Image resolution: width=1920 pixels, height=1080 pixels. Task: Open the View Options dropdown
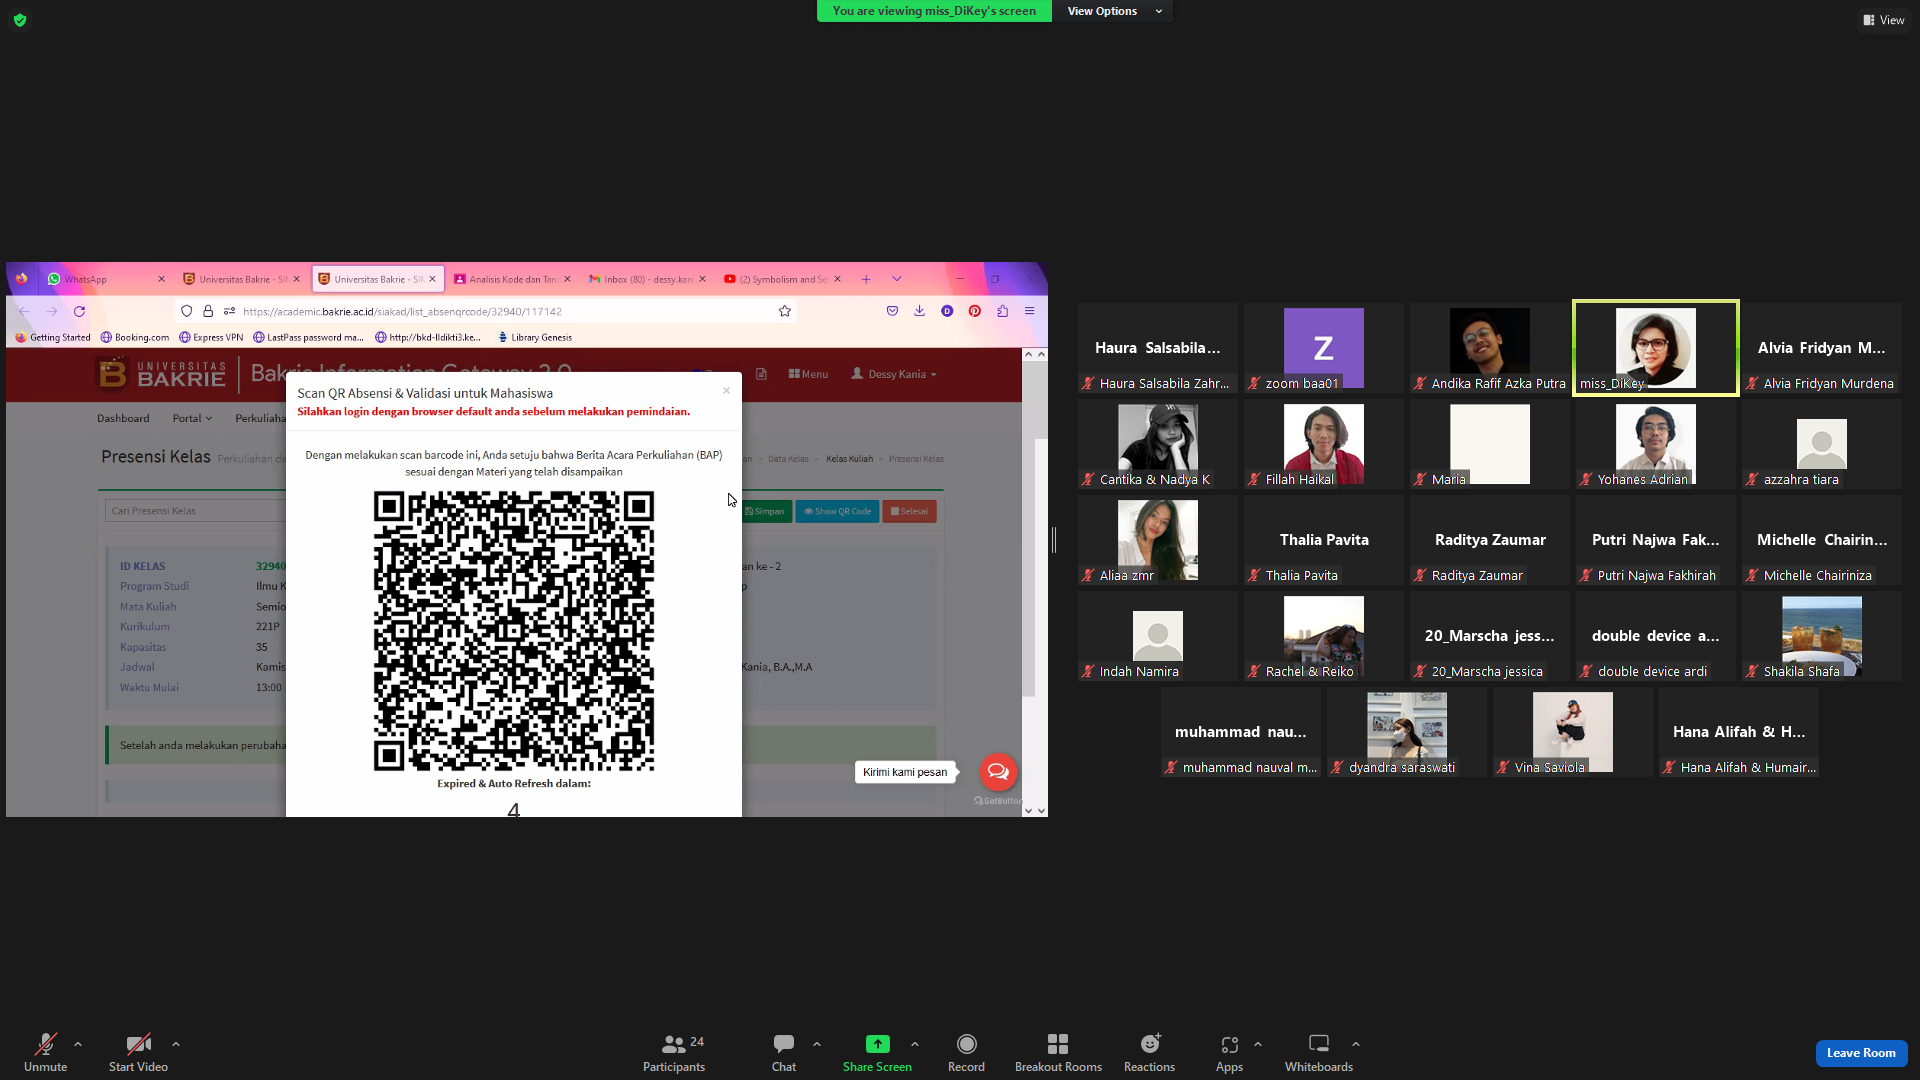pyautogui.click(x=1114, y=11)
